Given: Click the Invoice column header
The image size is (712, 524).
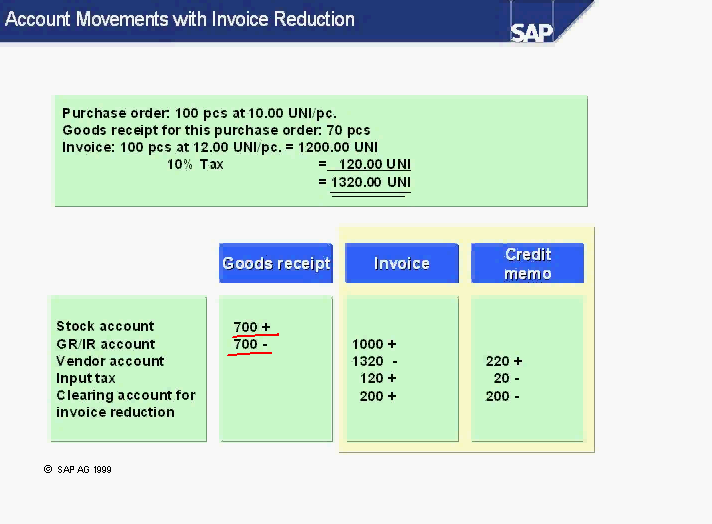Looking at the screenshot, I should [x=402, y=263].
